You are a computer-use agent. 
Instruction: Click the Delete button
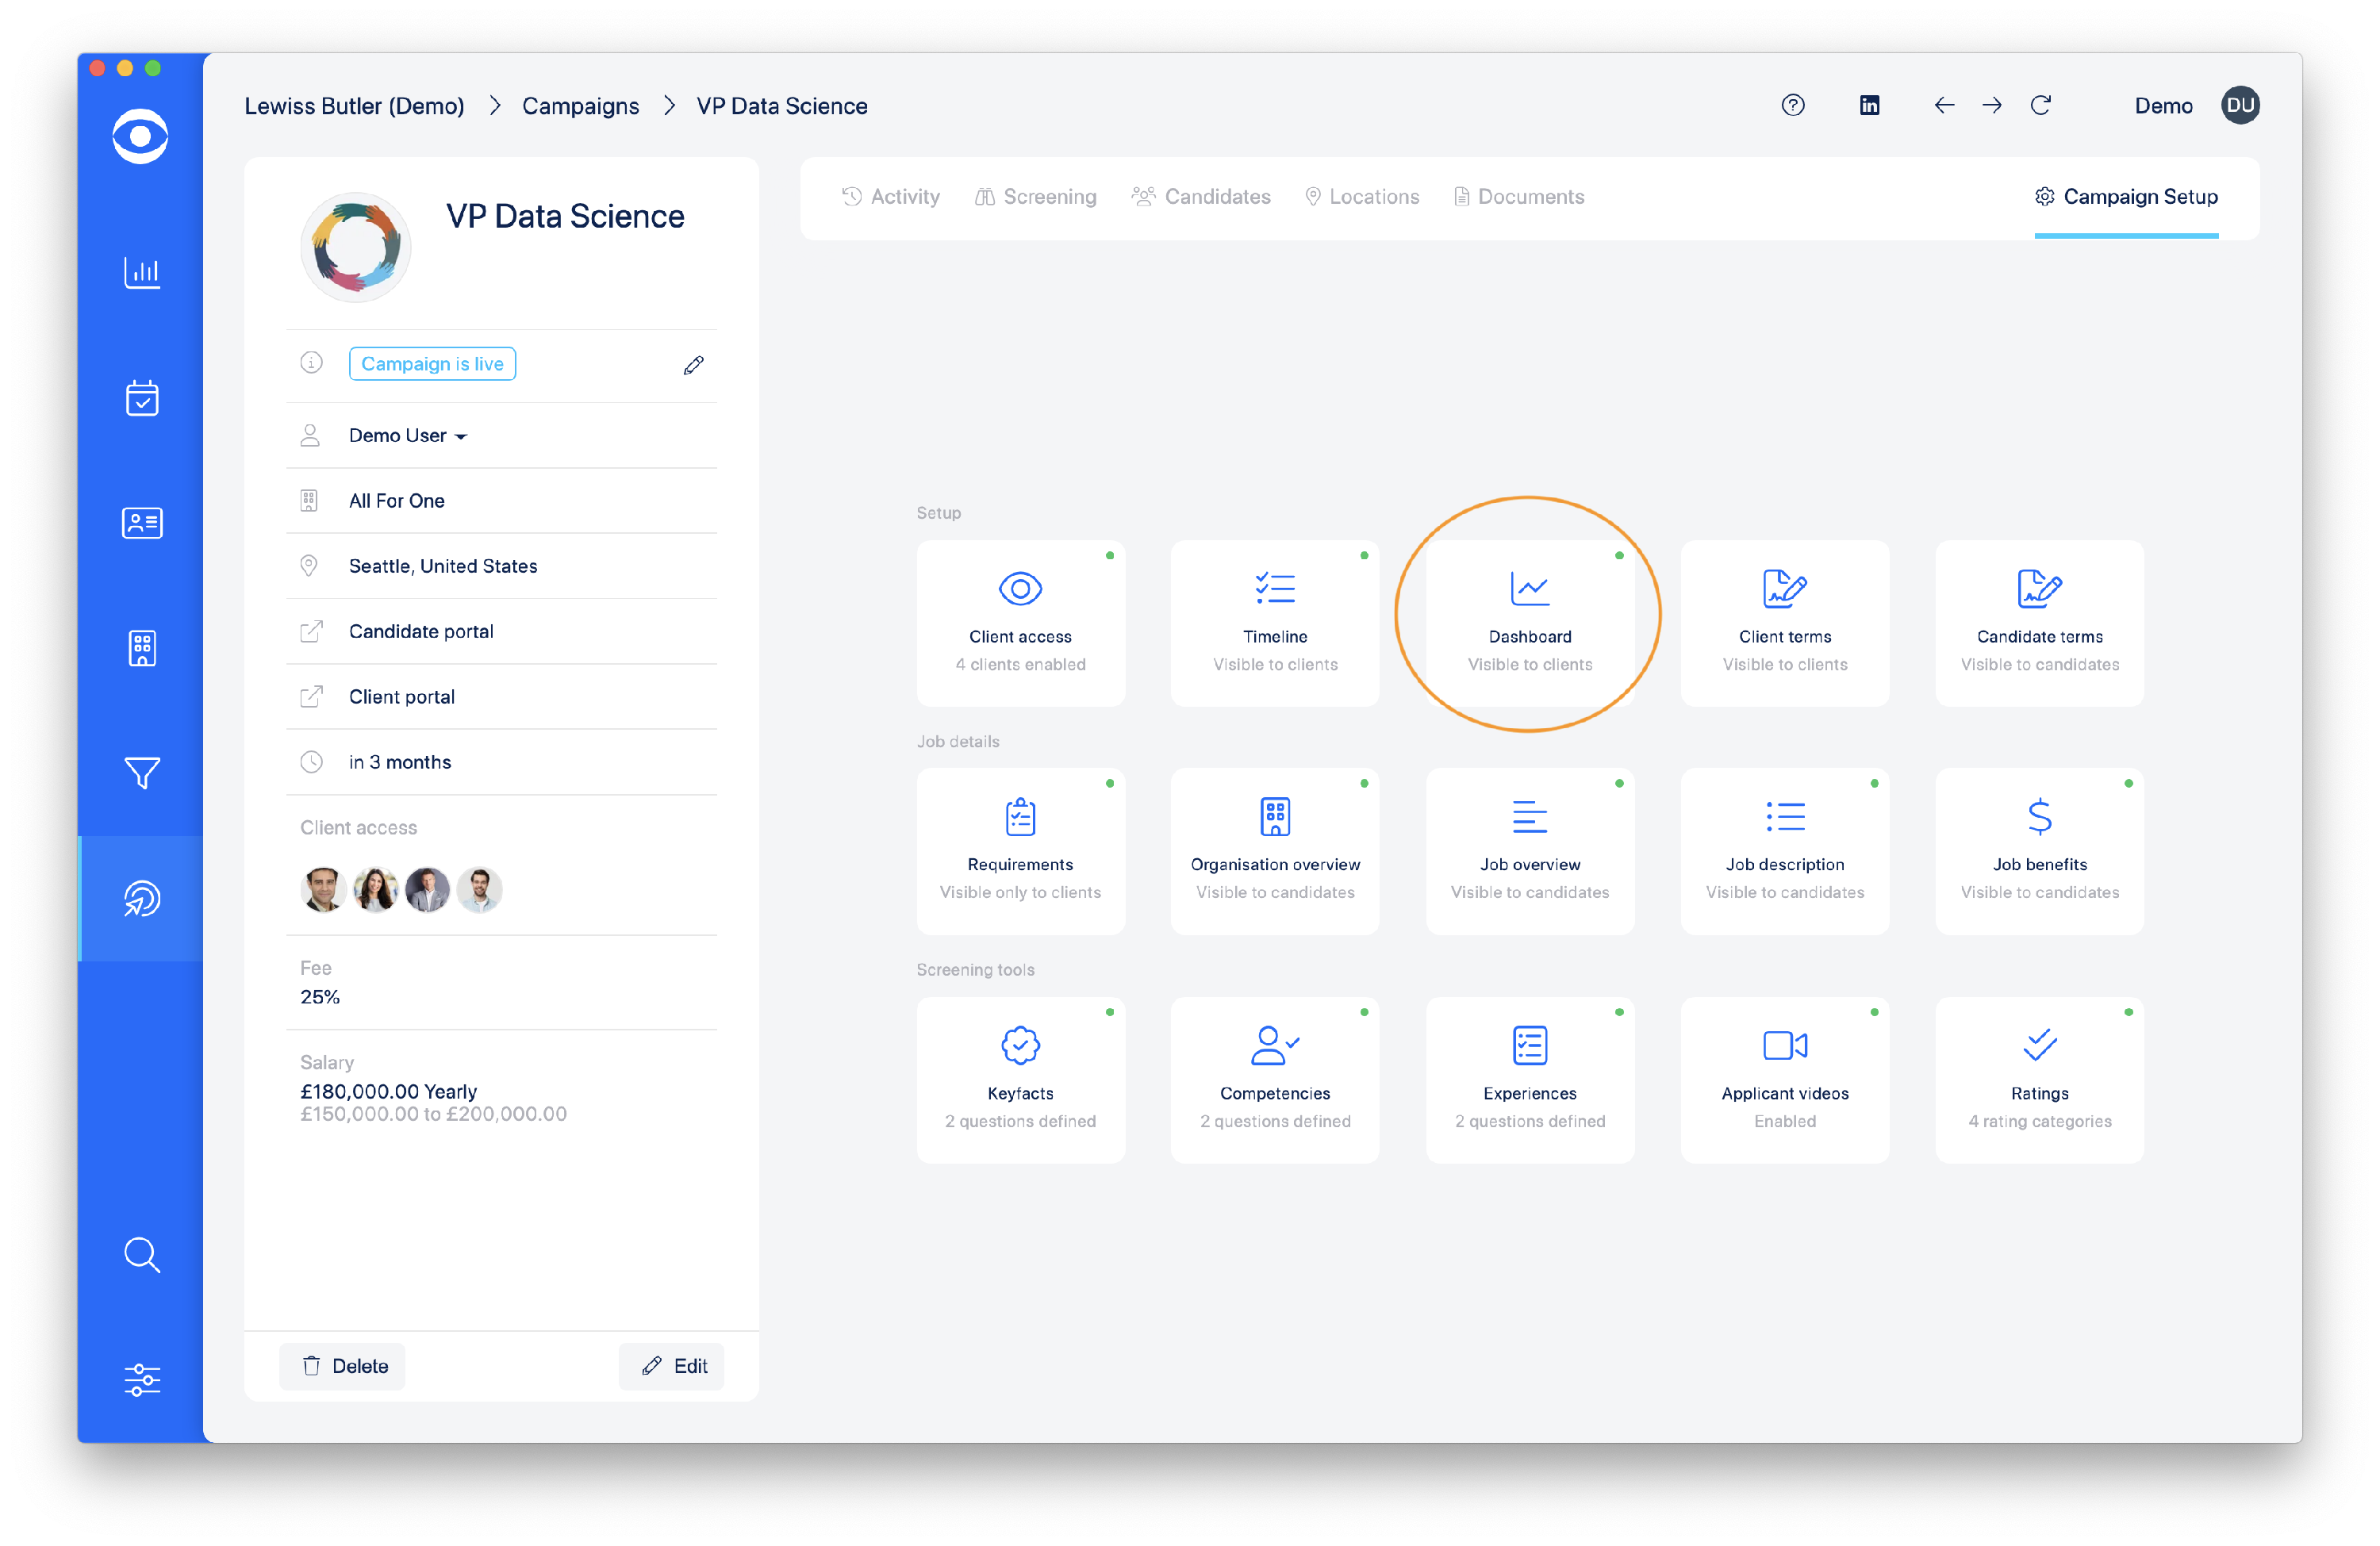click(x=342, y=1365)
